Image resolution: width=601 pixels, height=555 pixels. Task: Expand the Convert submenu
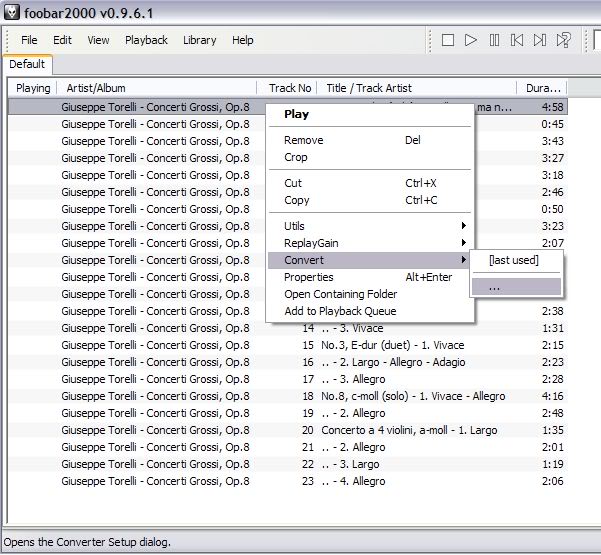tap(370, 260)
